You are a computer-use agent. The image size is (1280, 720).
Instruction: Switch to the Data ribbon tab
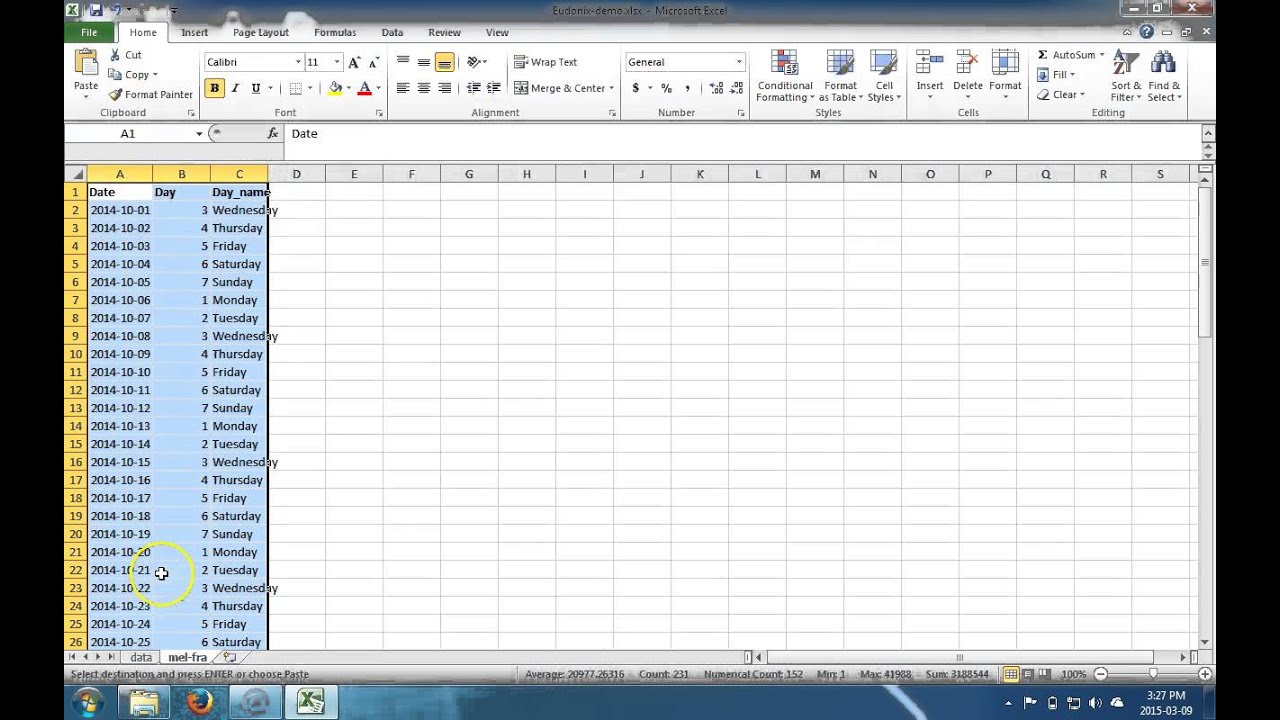[x=392, y=32]
